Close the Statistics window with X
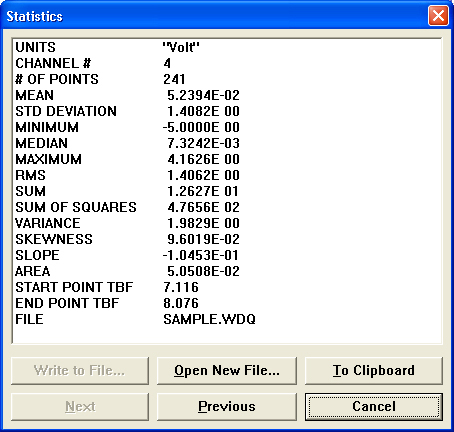This screenshot has height=432, width=454. [438, 16]
